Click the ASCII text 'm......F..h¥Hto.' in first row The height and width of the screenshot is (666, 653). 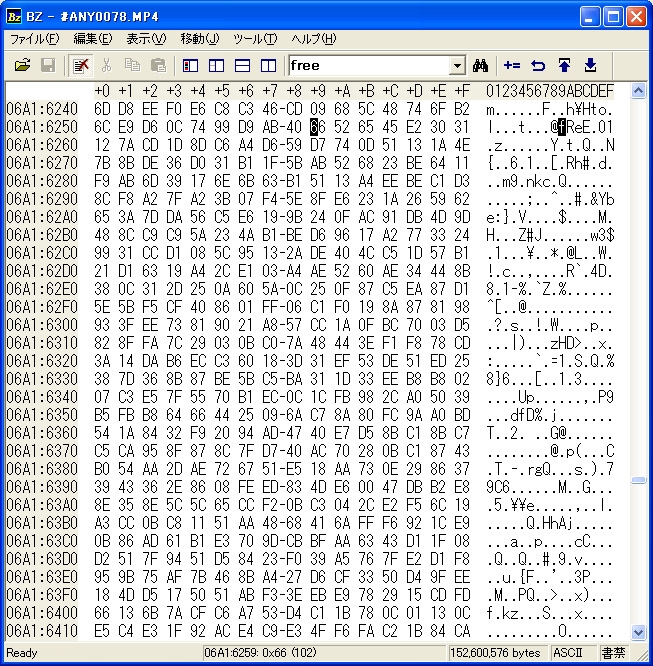click(549, 109)
